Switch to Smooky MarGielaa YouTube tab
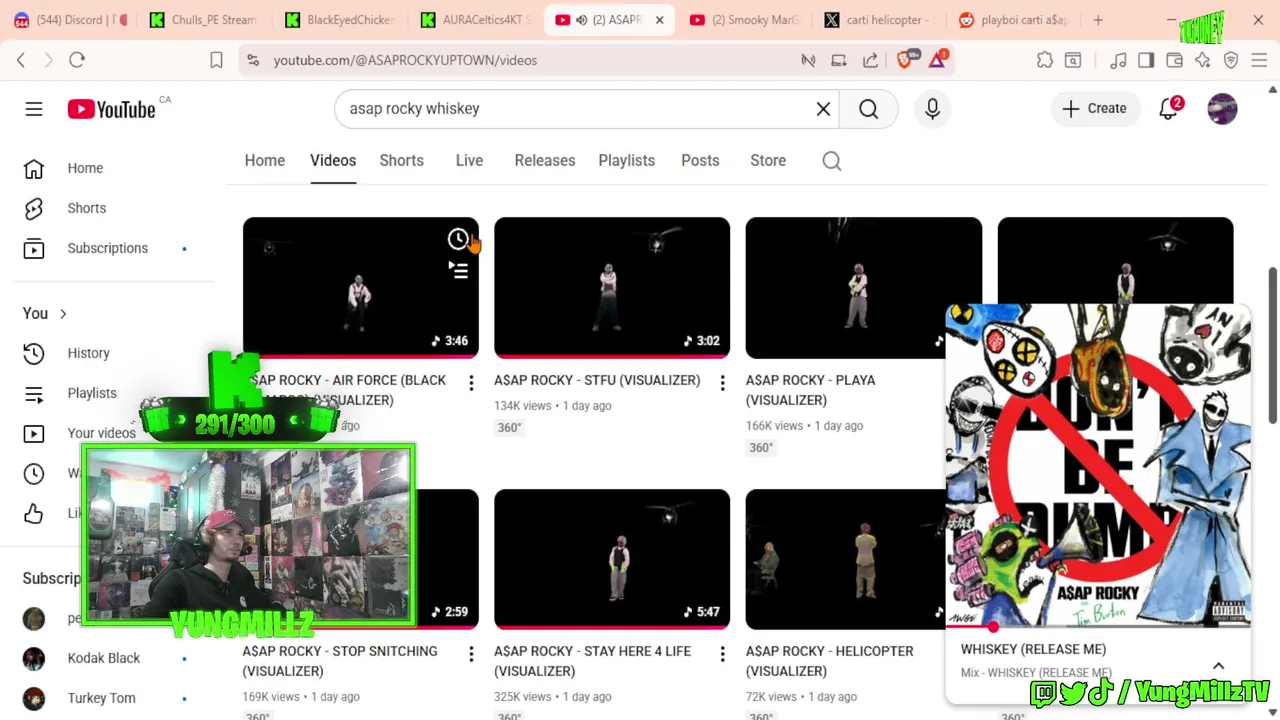1280x720 pixels. pos(745,20)
